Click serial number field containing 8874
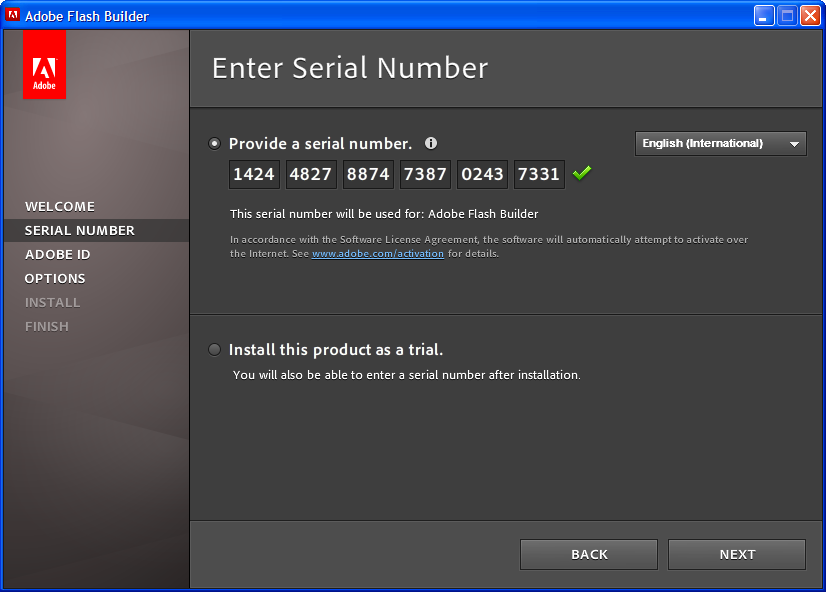The height and width of the screenshot is (592, 826). (368, 174)
